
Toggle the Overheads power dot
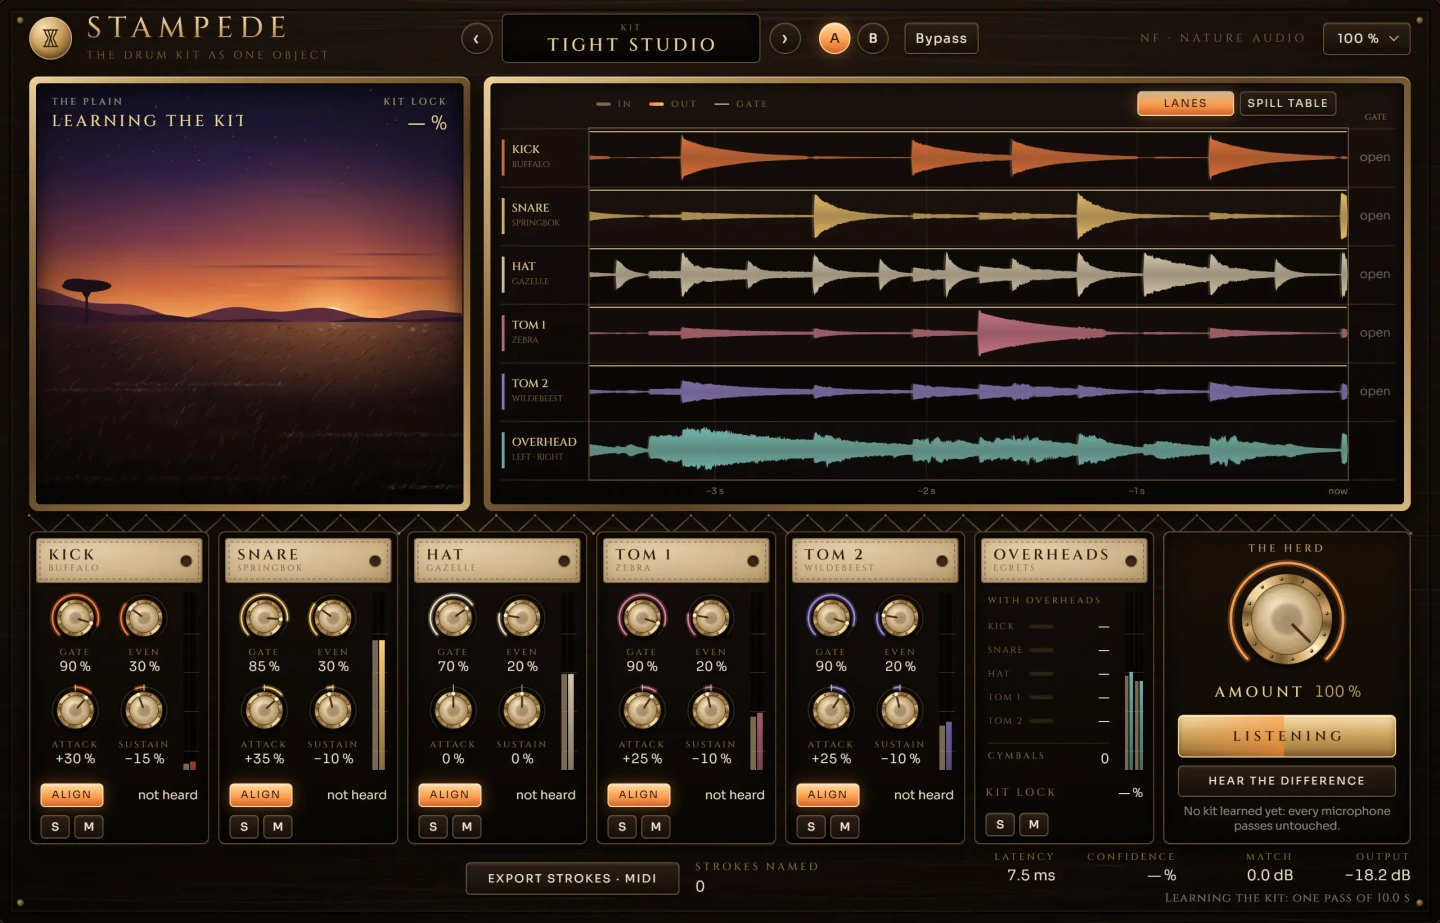click(1131, 561)
